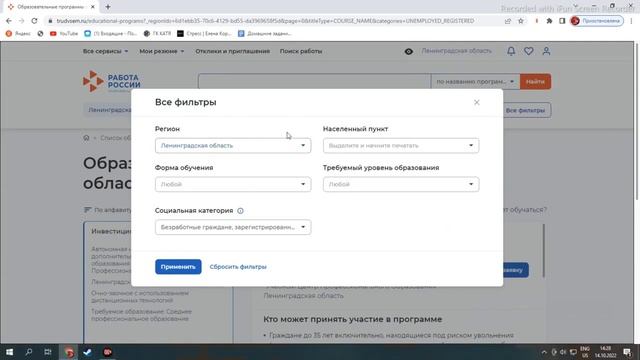This screenshot has height=360, width=640.
Task: Open the YouTube bookmark
Action: [x=64, y=34]
